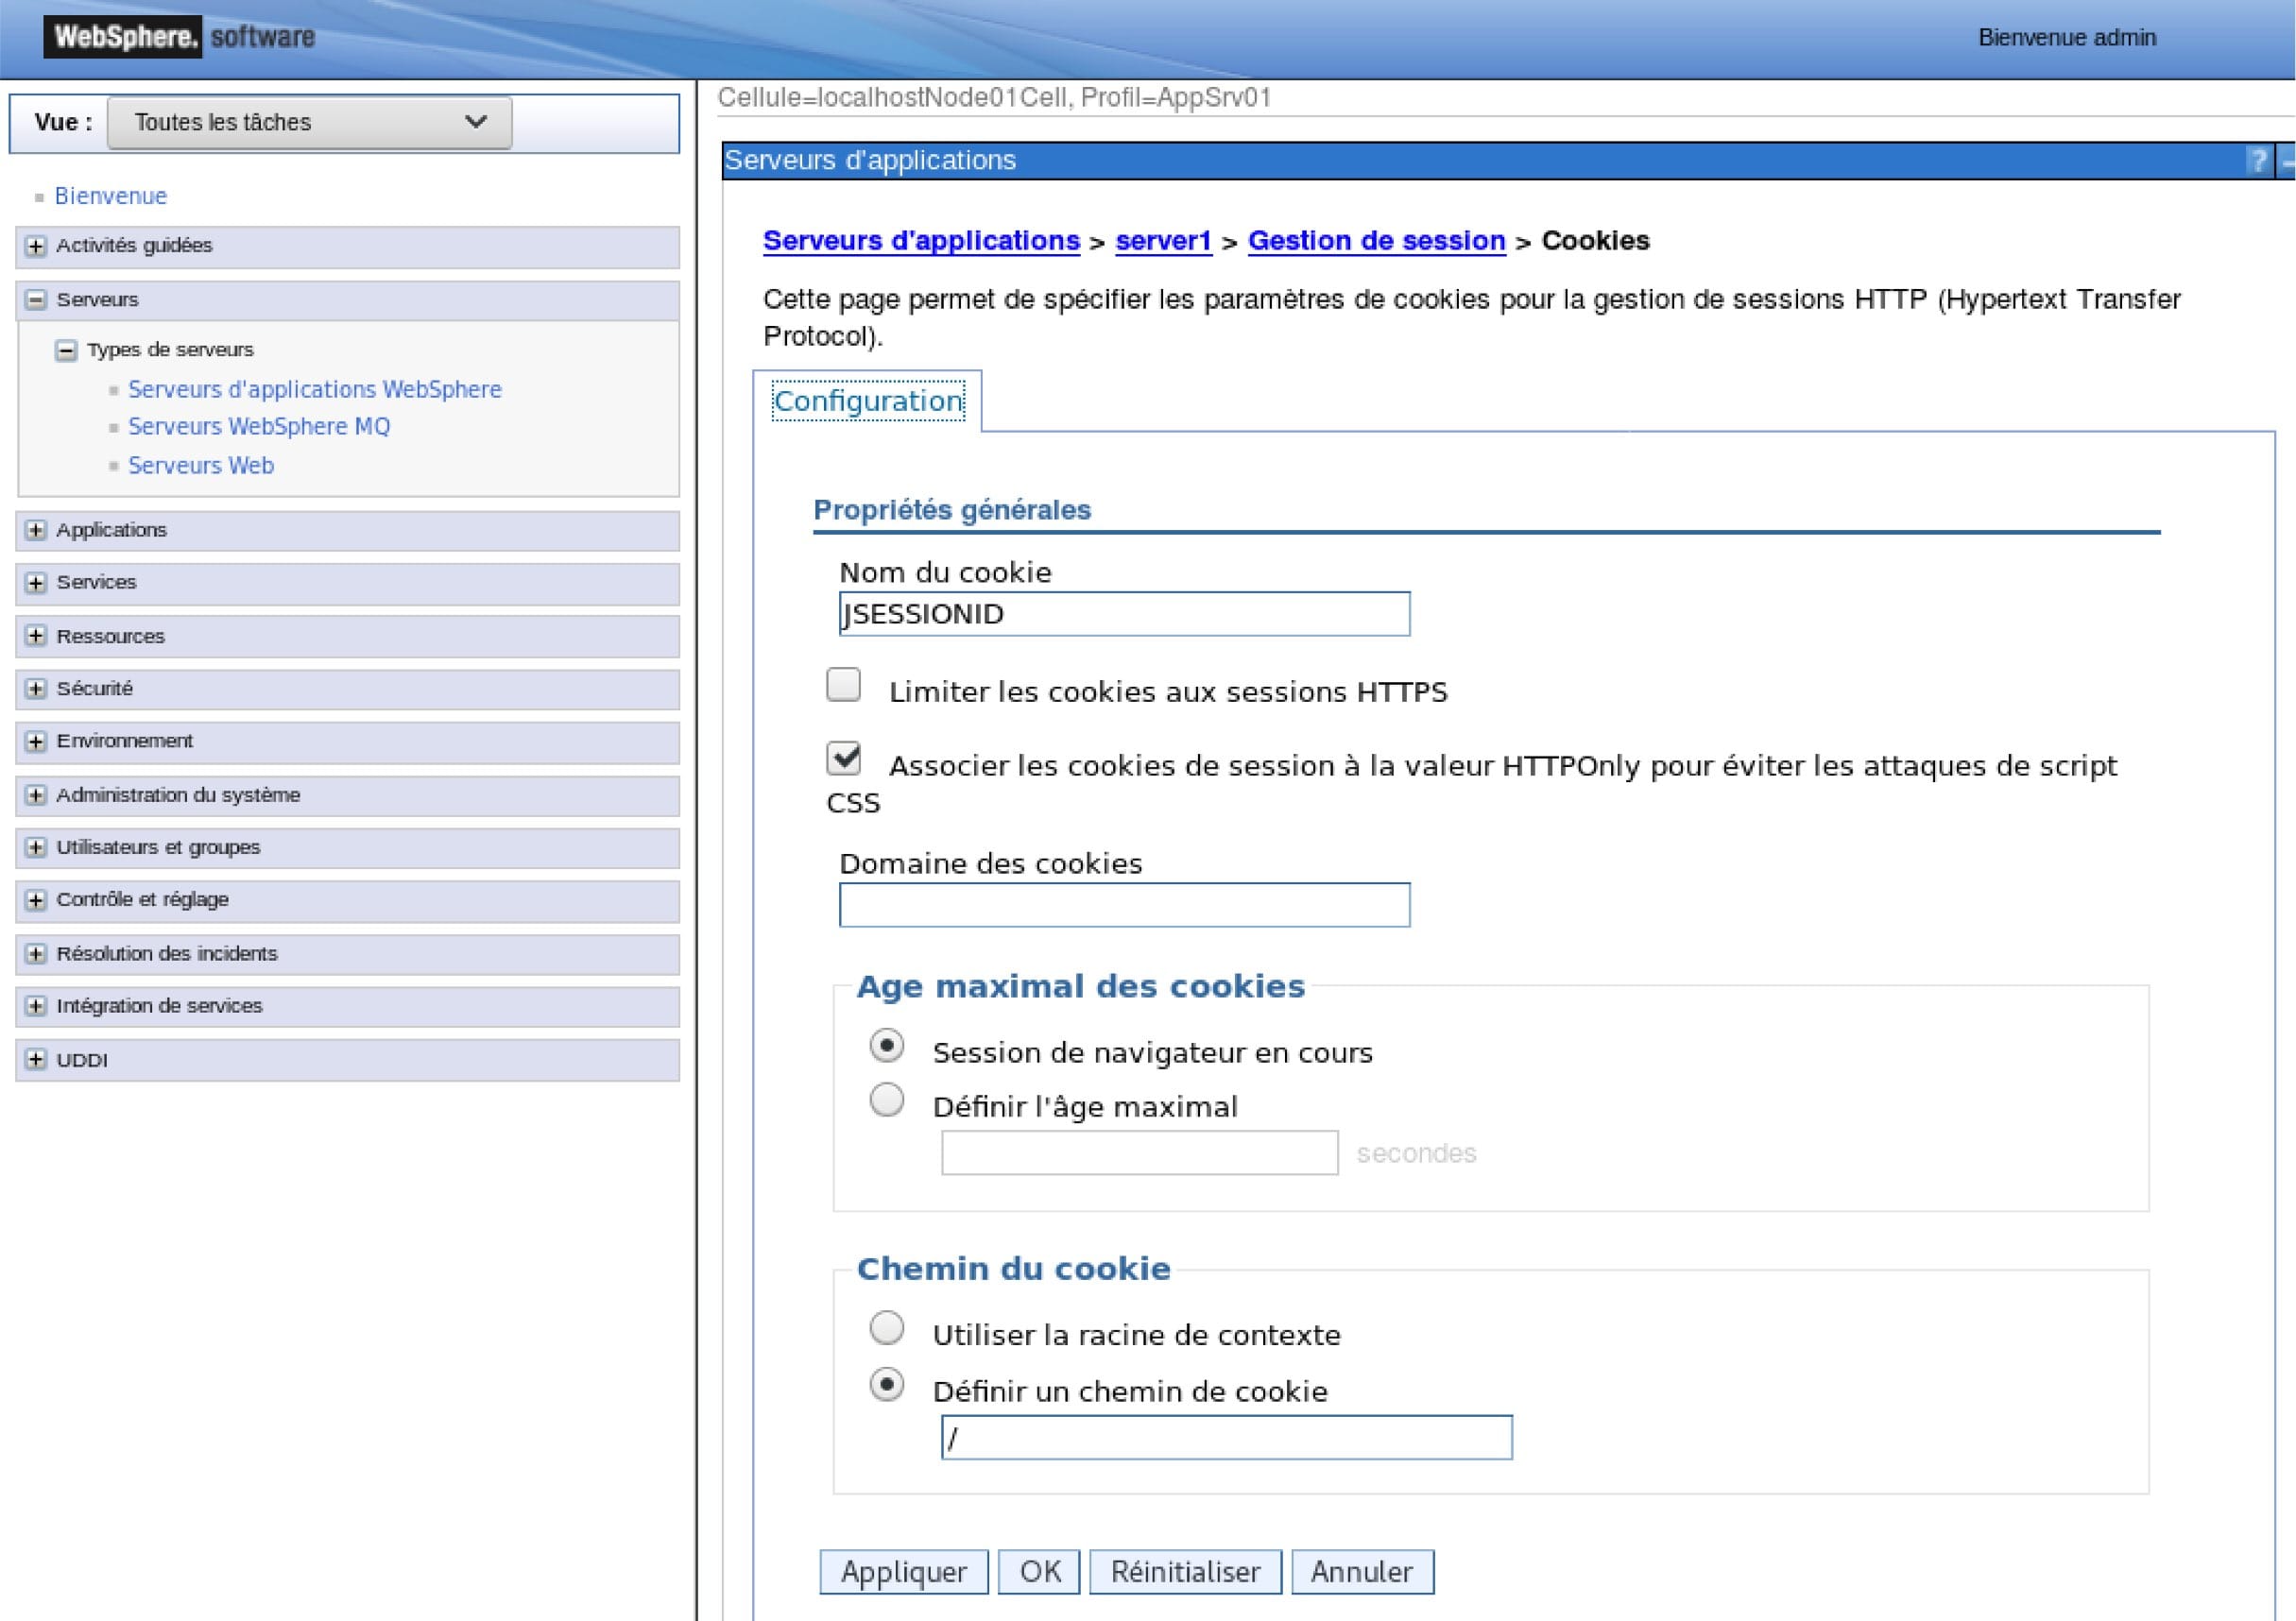The width and height of the screenshot is (2296, 1621).
Task: Click the WebSphere software logo
Action: [179, 37]
